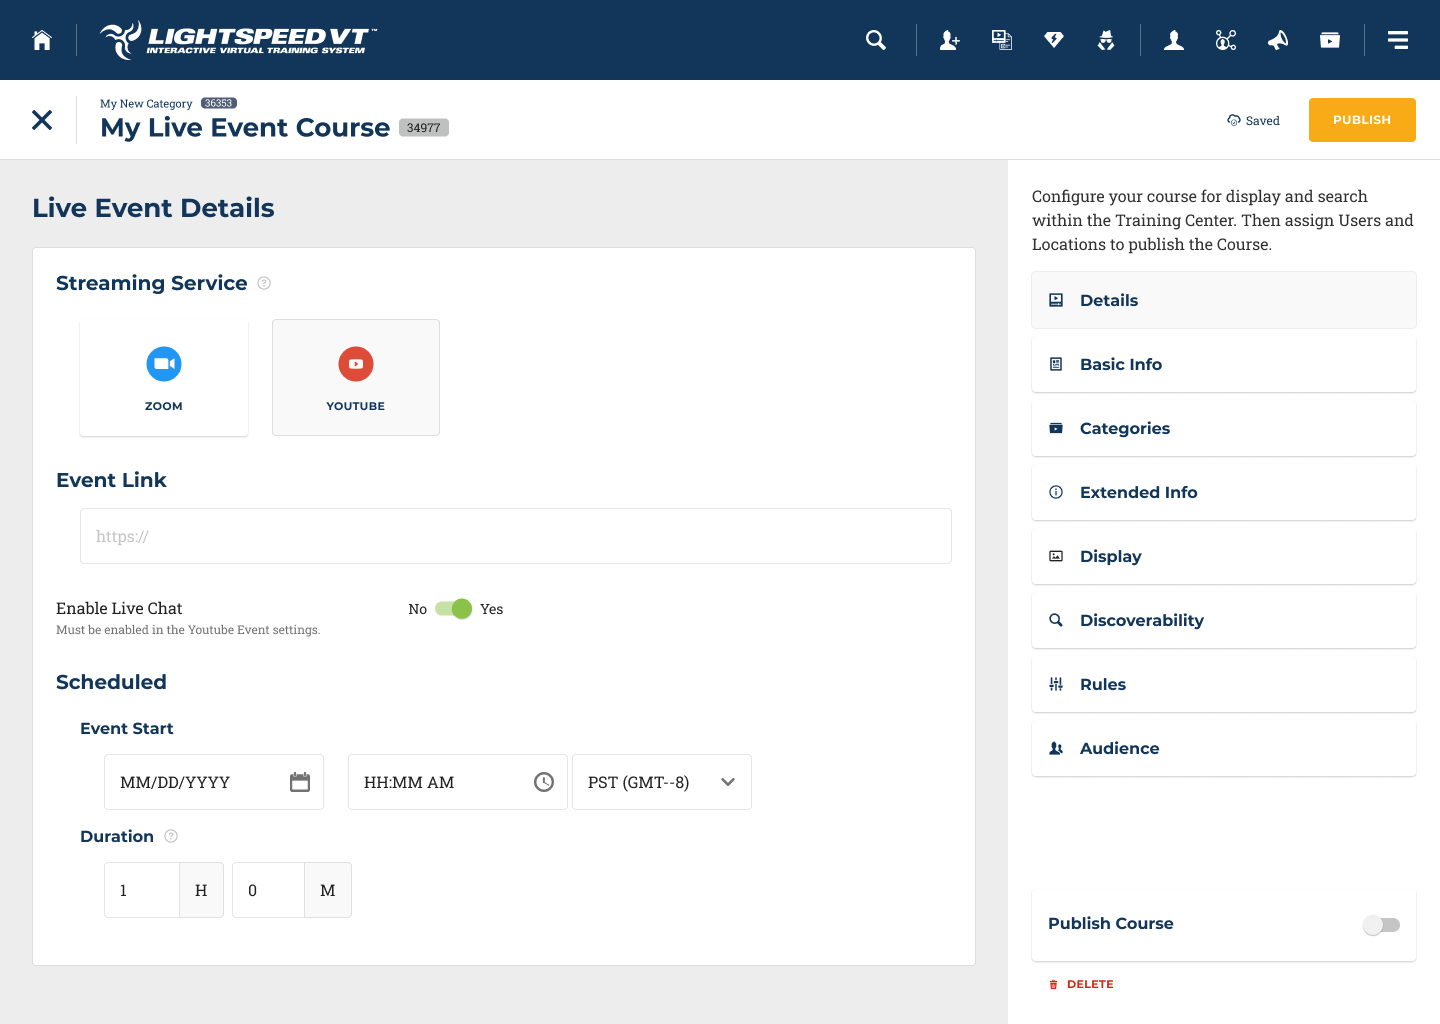Click the megaphone announcements icon
This screenshot has height=1024, width=1440.
[1278, 40]
